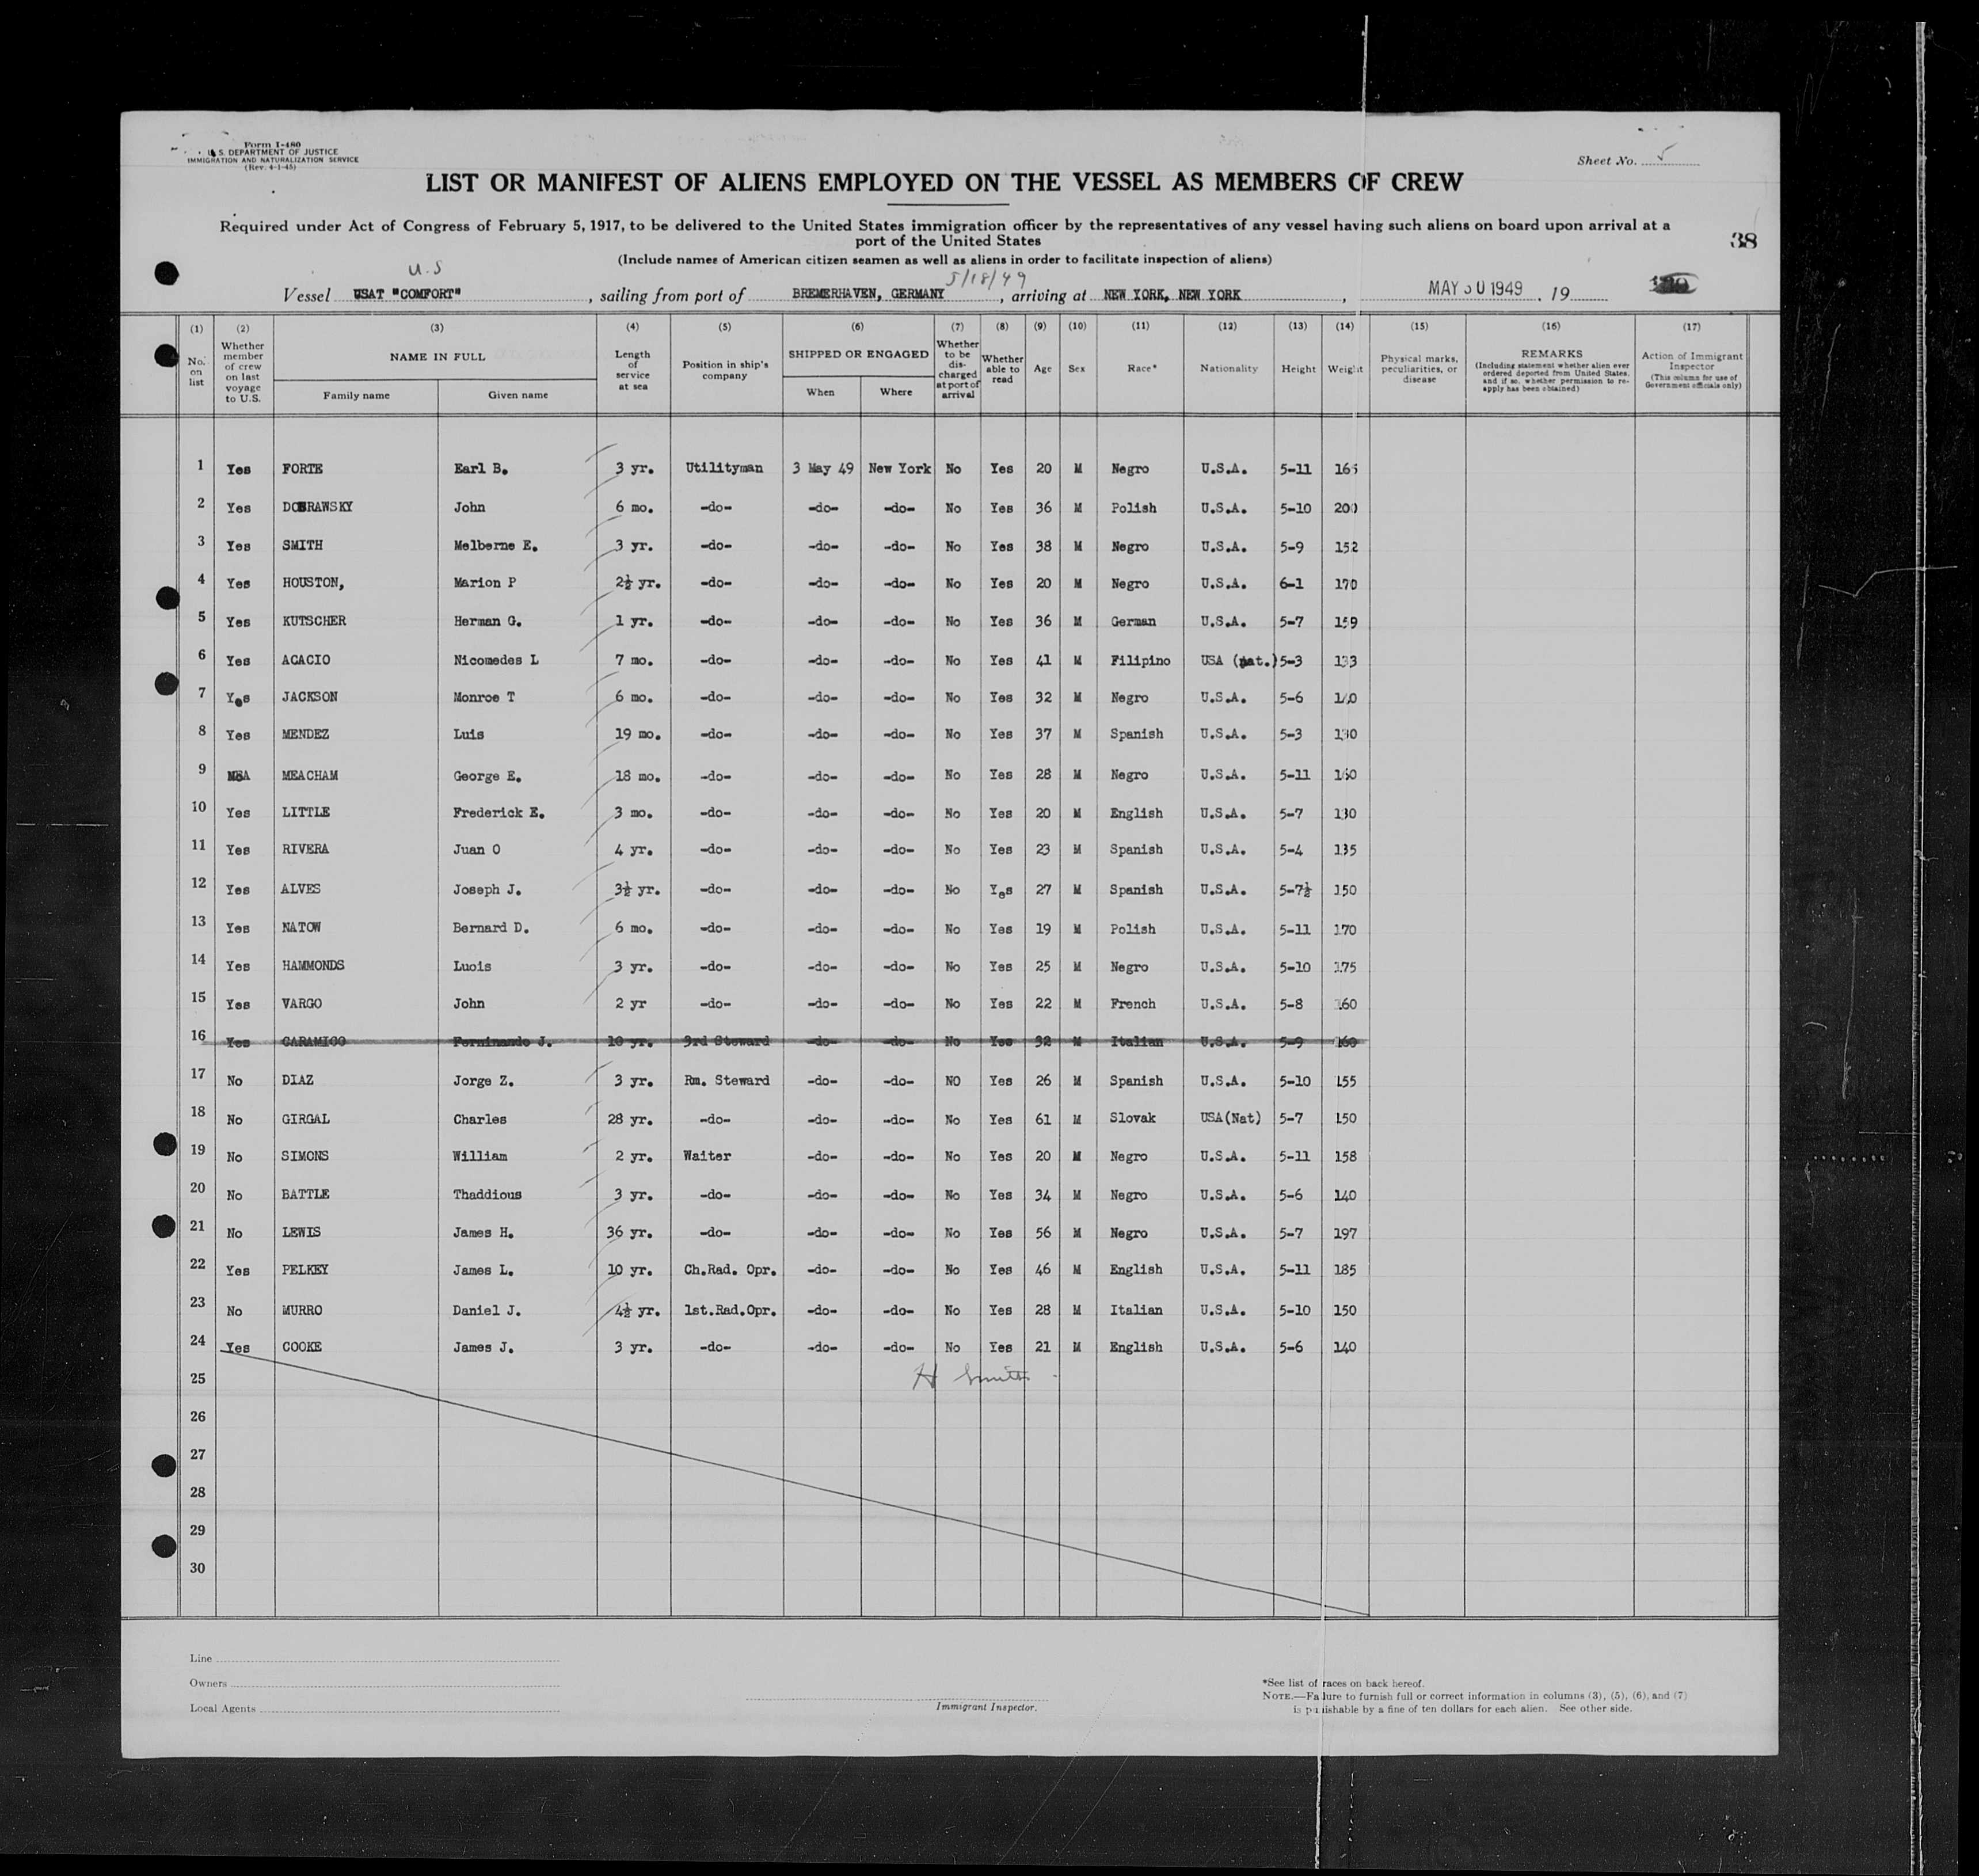The width and height of the screenshot is (1979, 1876).
Task: Click the position Ch.Rad. Opr.
Action: pyautogui.click(x=731, y=1270)
